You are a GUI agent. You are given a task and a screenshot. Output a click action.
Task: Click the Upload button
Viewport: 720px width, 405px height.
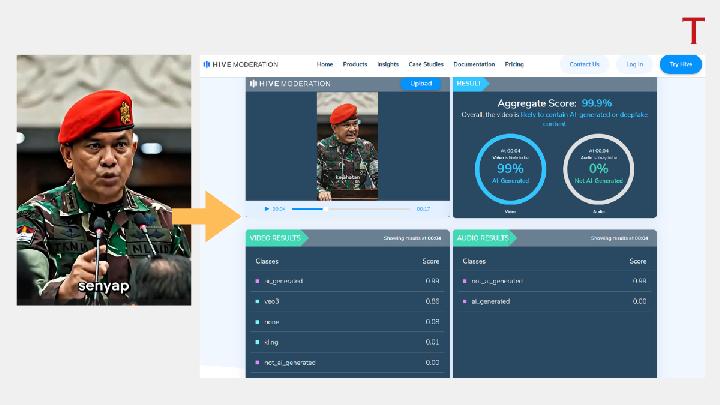coord(420,83)
